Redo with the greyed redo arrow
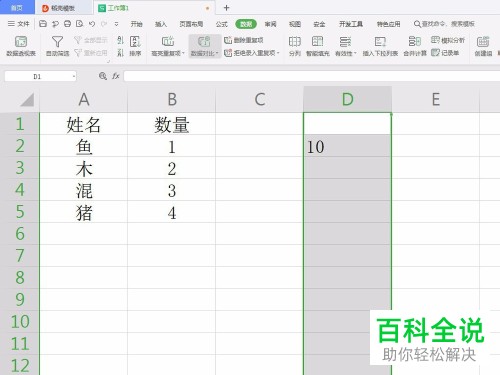The width and height of the screenshot is (500, 375). [104, 24]
